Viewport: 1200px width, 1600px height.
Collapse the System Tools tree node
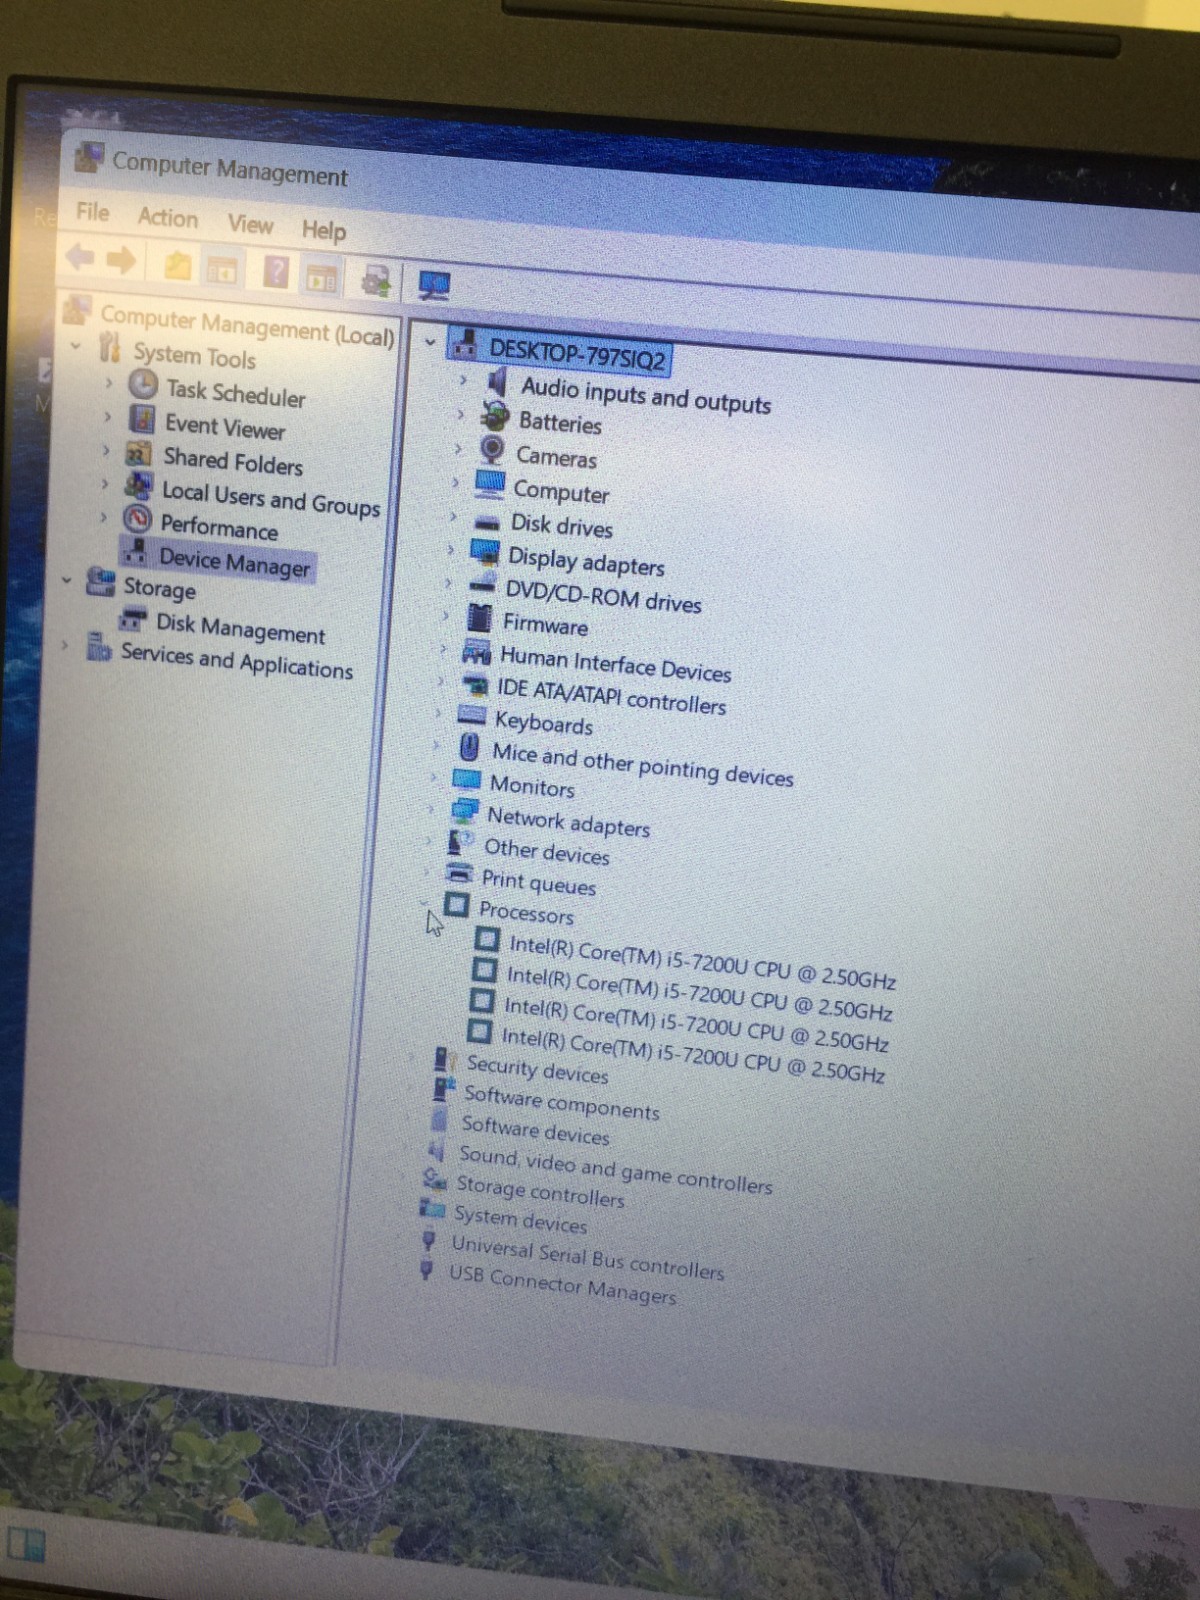76,346
